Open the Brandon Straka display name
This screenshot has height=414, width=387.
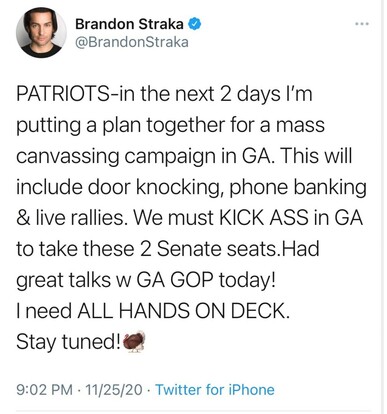pyautogui.click(x=129, y=24)
